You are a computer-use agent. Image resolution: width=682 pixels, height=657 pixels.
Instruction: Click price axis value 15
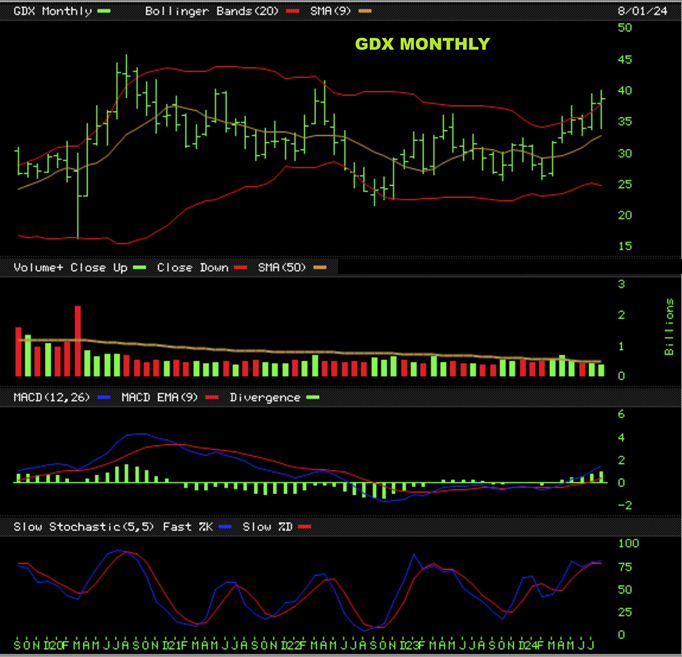pyautogui.click(x=625, y=246)
